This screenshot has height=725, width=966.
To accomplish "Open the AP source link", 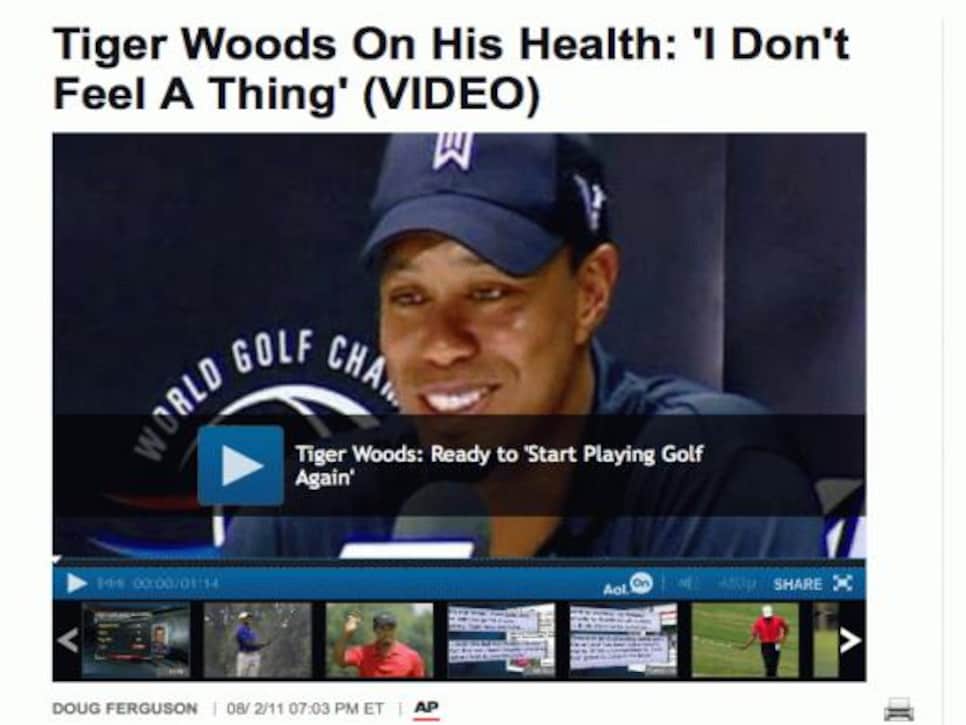I will [x=426, y=708].
